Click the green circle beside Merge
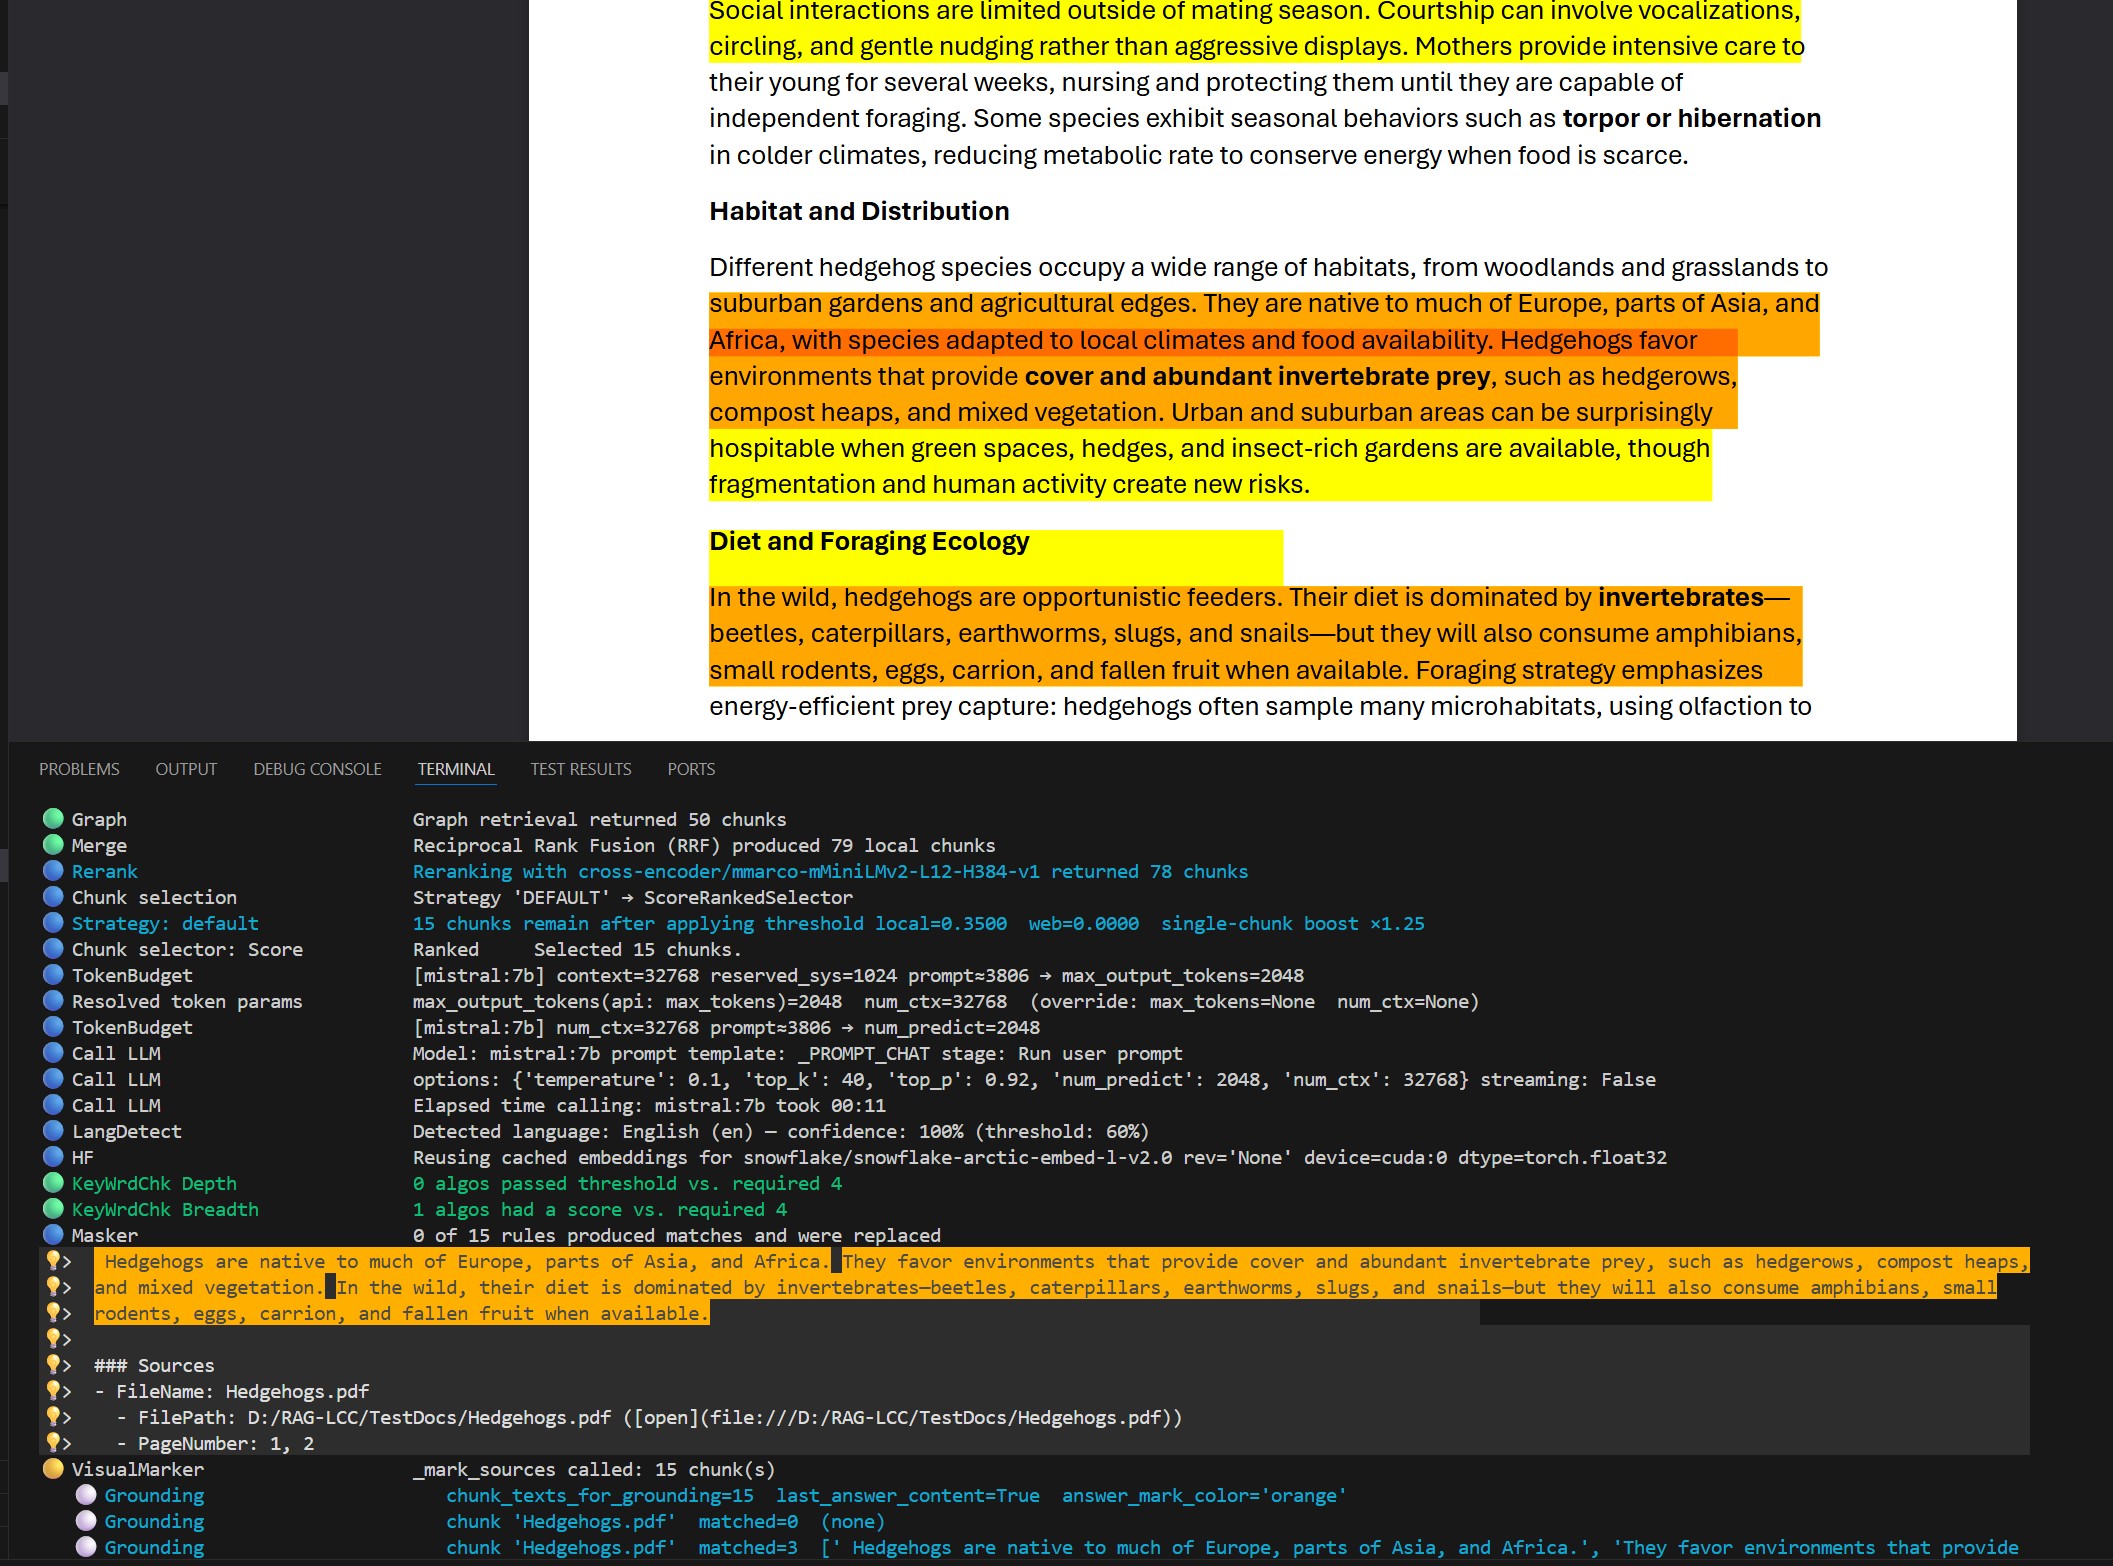The width and height of the screenshot is (2113, 1566). (53, 844)
